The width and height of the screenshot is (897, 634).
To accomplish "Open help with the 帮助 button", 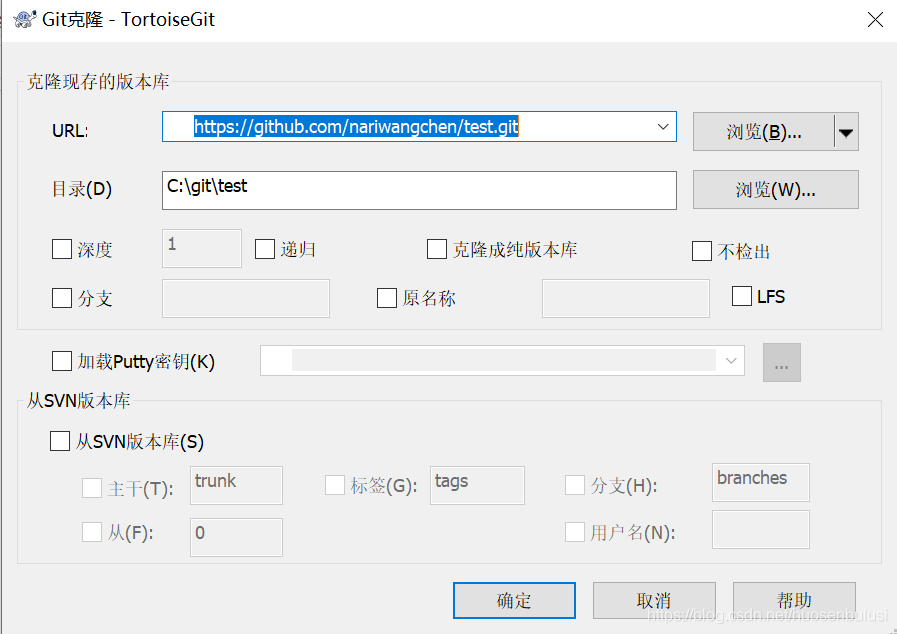I will (x=794, y=600).
